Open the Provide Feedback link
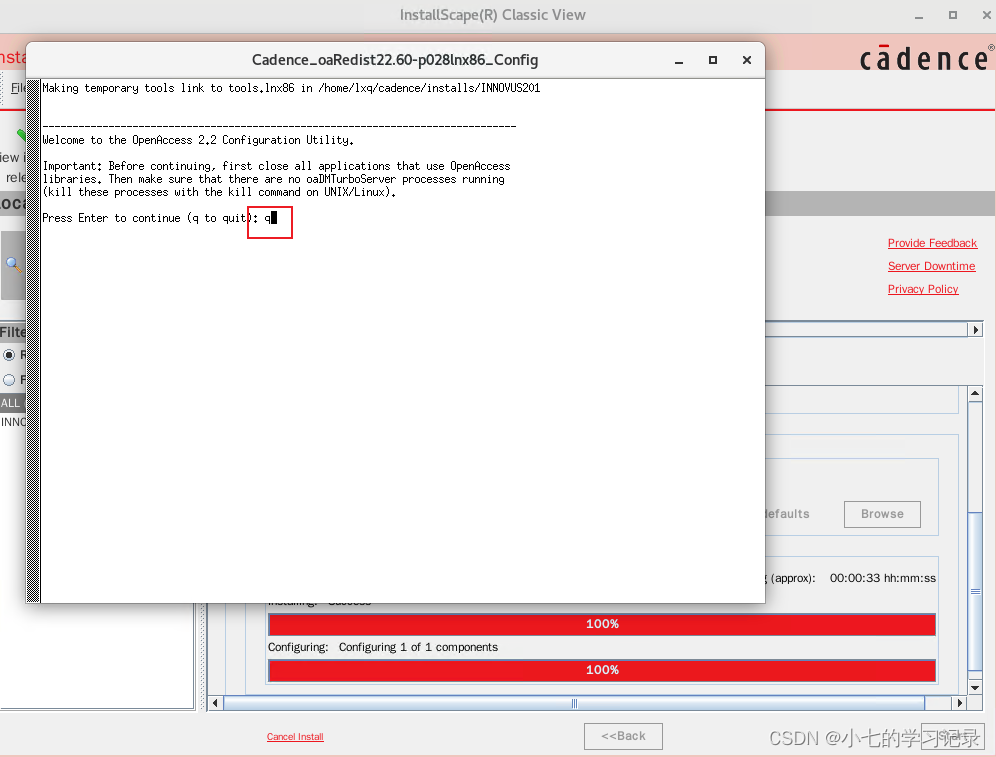Screen dimensions: 996x757 (932, 243)
